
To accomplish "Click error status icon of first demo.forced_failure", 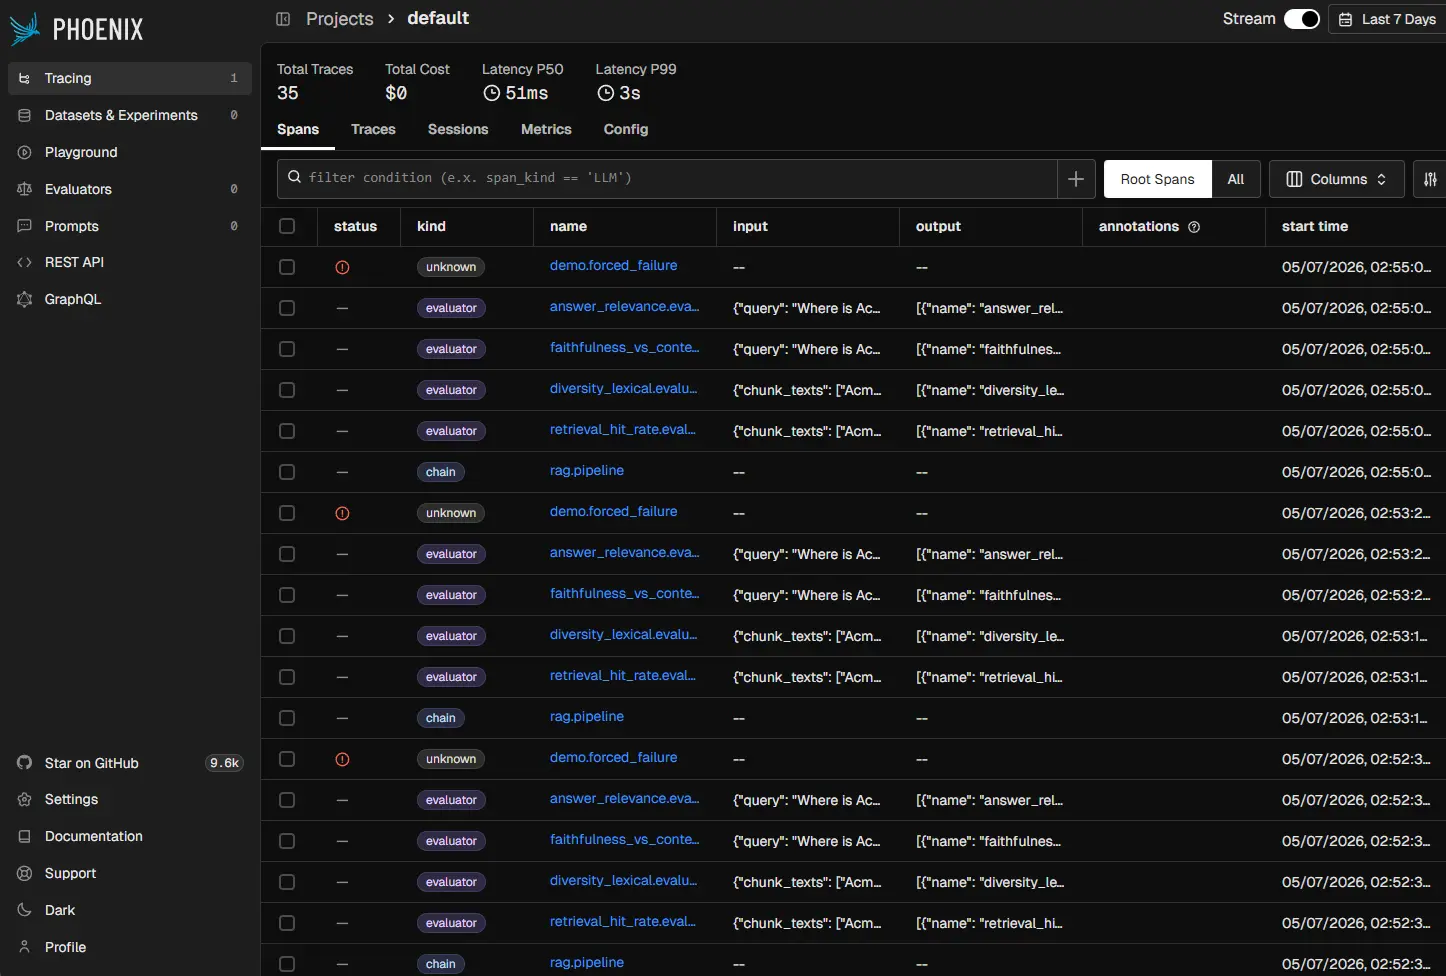I will tap(342, 267).
